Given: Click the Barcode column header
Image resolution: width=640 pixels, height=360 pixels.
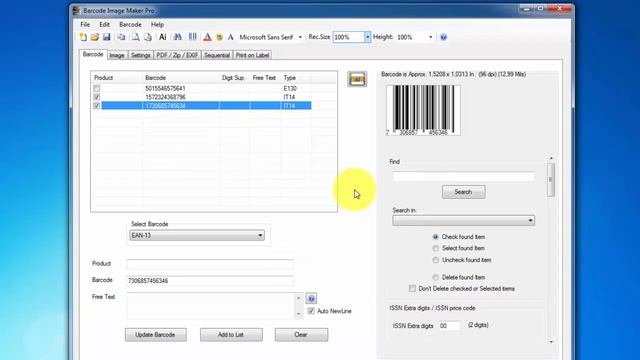Looking at the screenshot, I should pyautogui.click(x=156, y=78).
